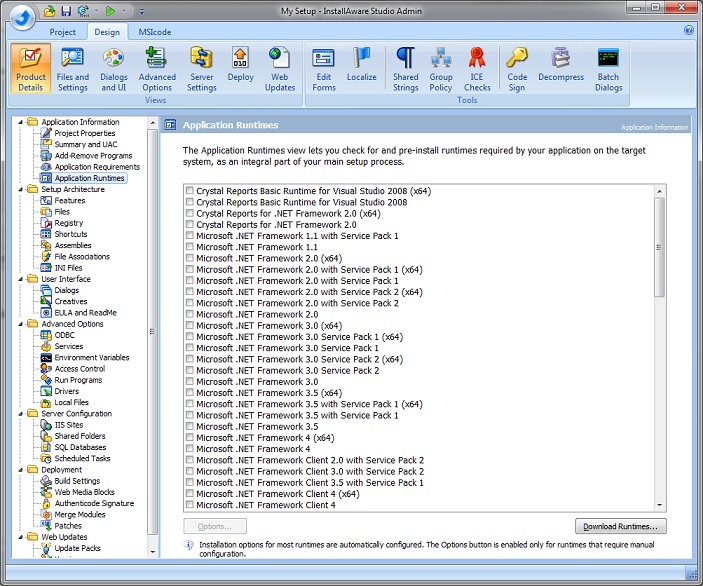Screen dimensions: 703x586
Task: Enable .NET Framework 3.5 with Service Pack 1
Action: pos(190,415)
